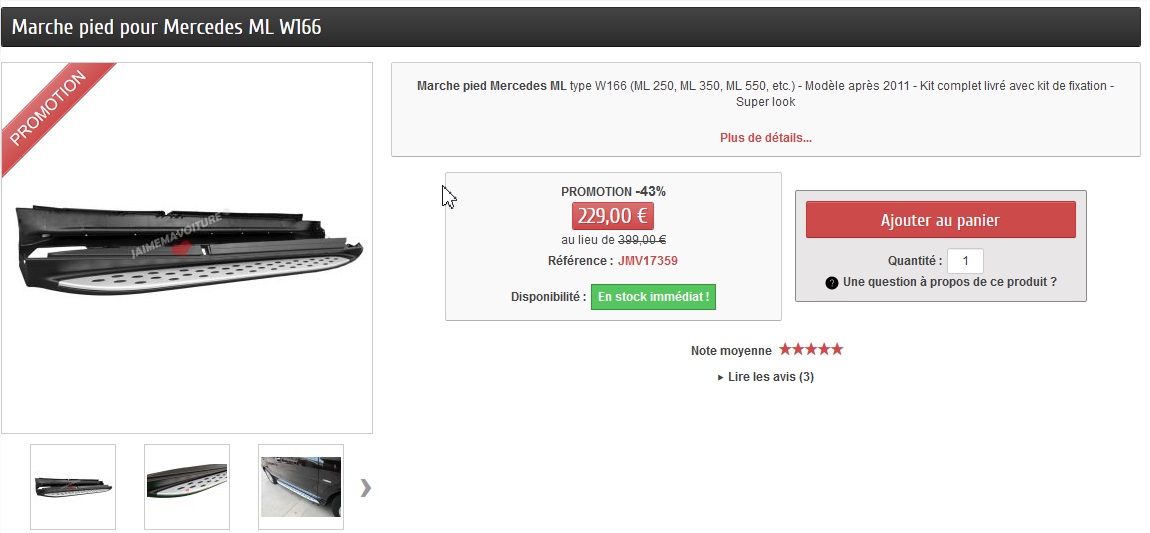Image resolution: width=1150 pixels, height=533 pixels.
Task: Click the question mark help icon
Action: (x=832, y=283)
